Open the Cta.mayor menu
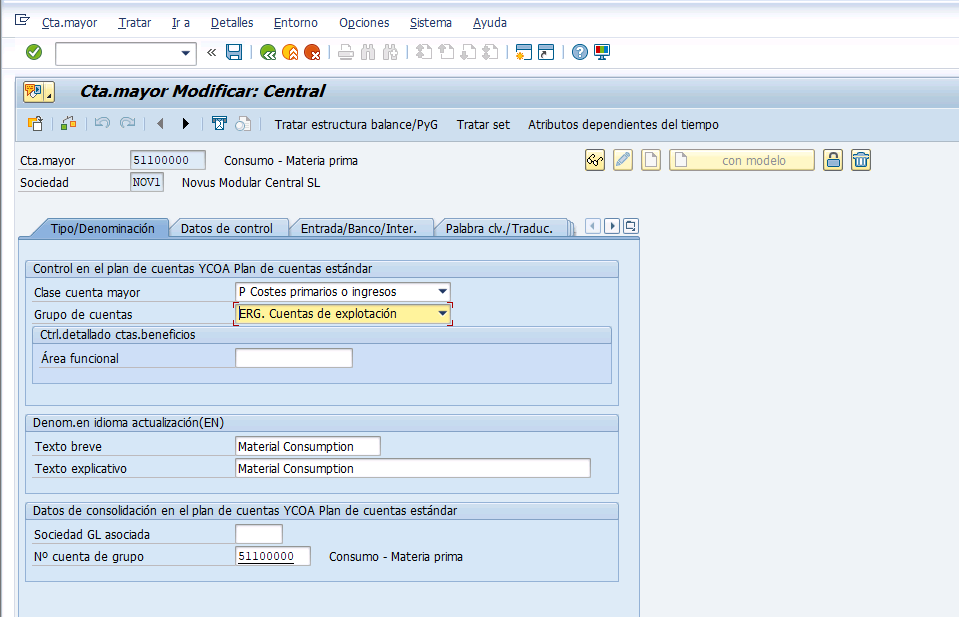Image resolution: width=959 pixels, height=617 pixels. 70,23
